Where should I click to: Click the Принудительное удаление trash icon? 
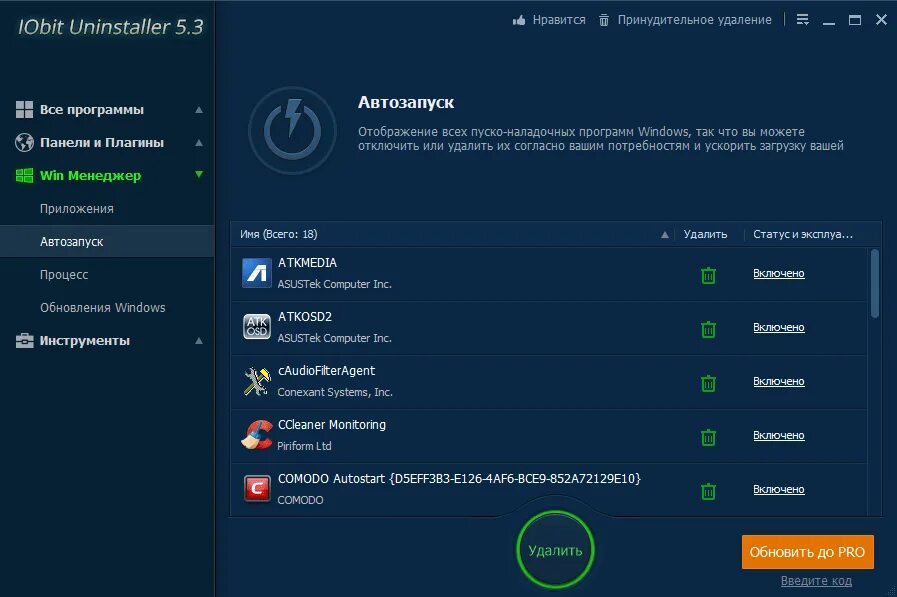(x=604, y=21)
